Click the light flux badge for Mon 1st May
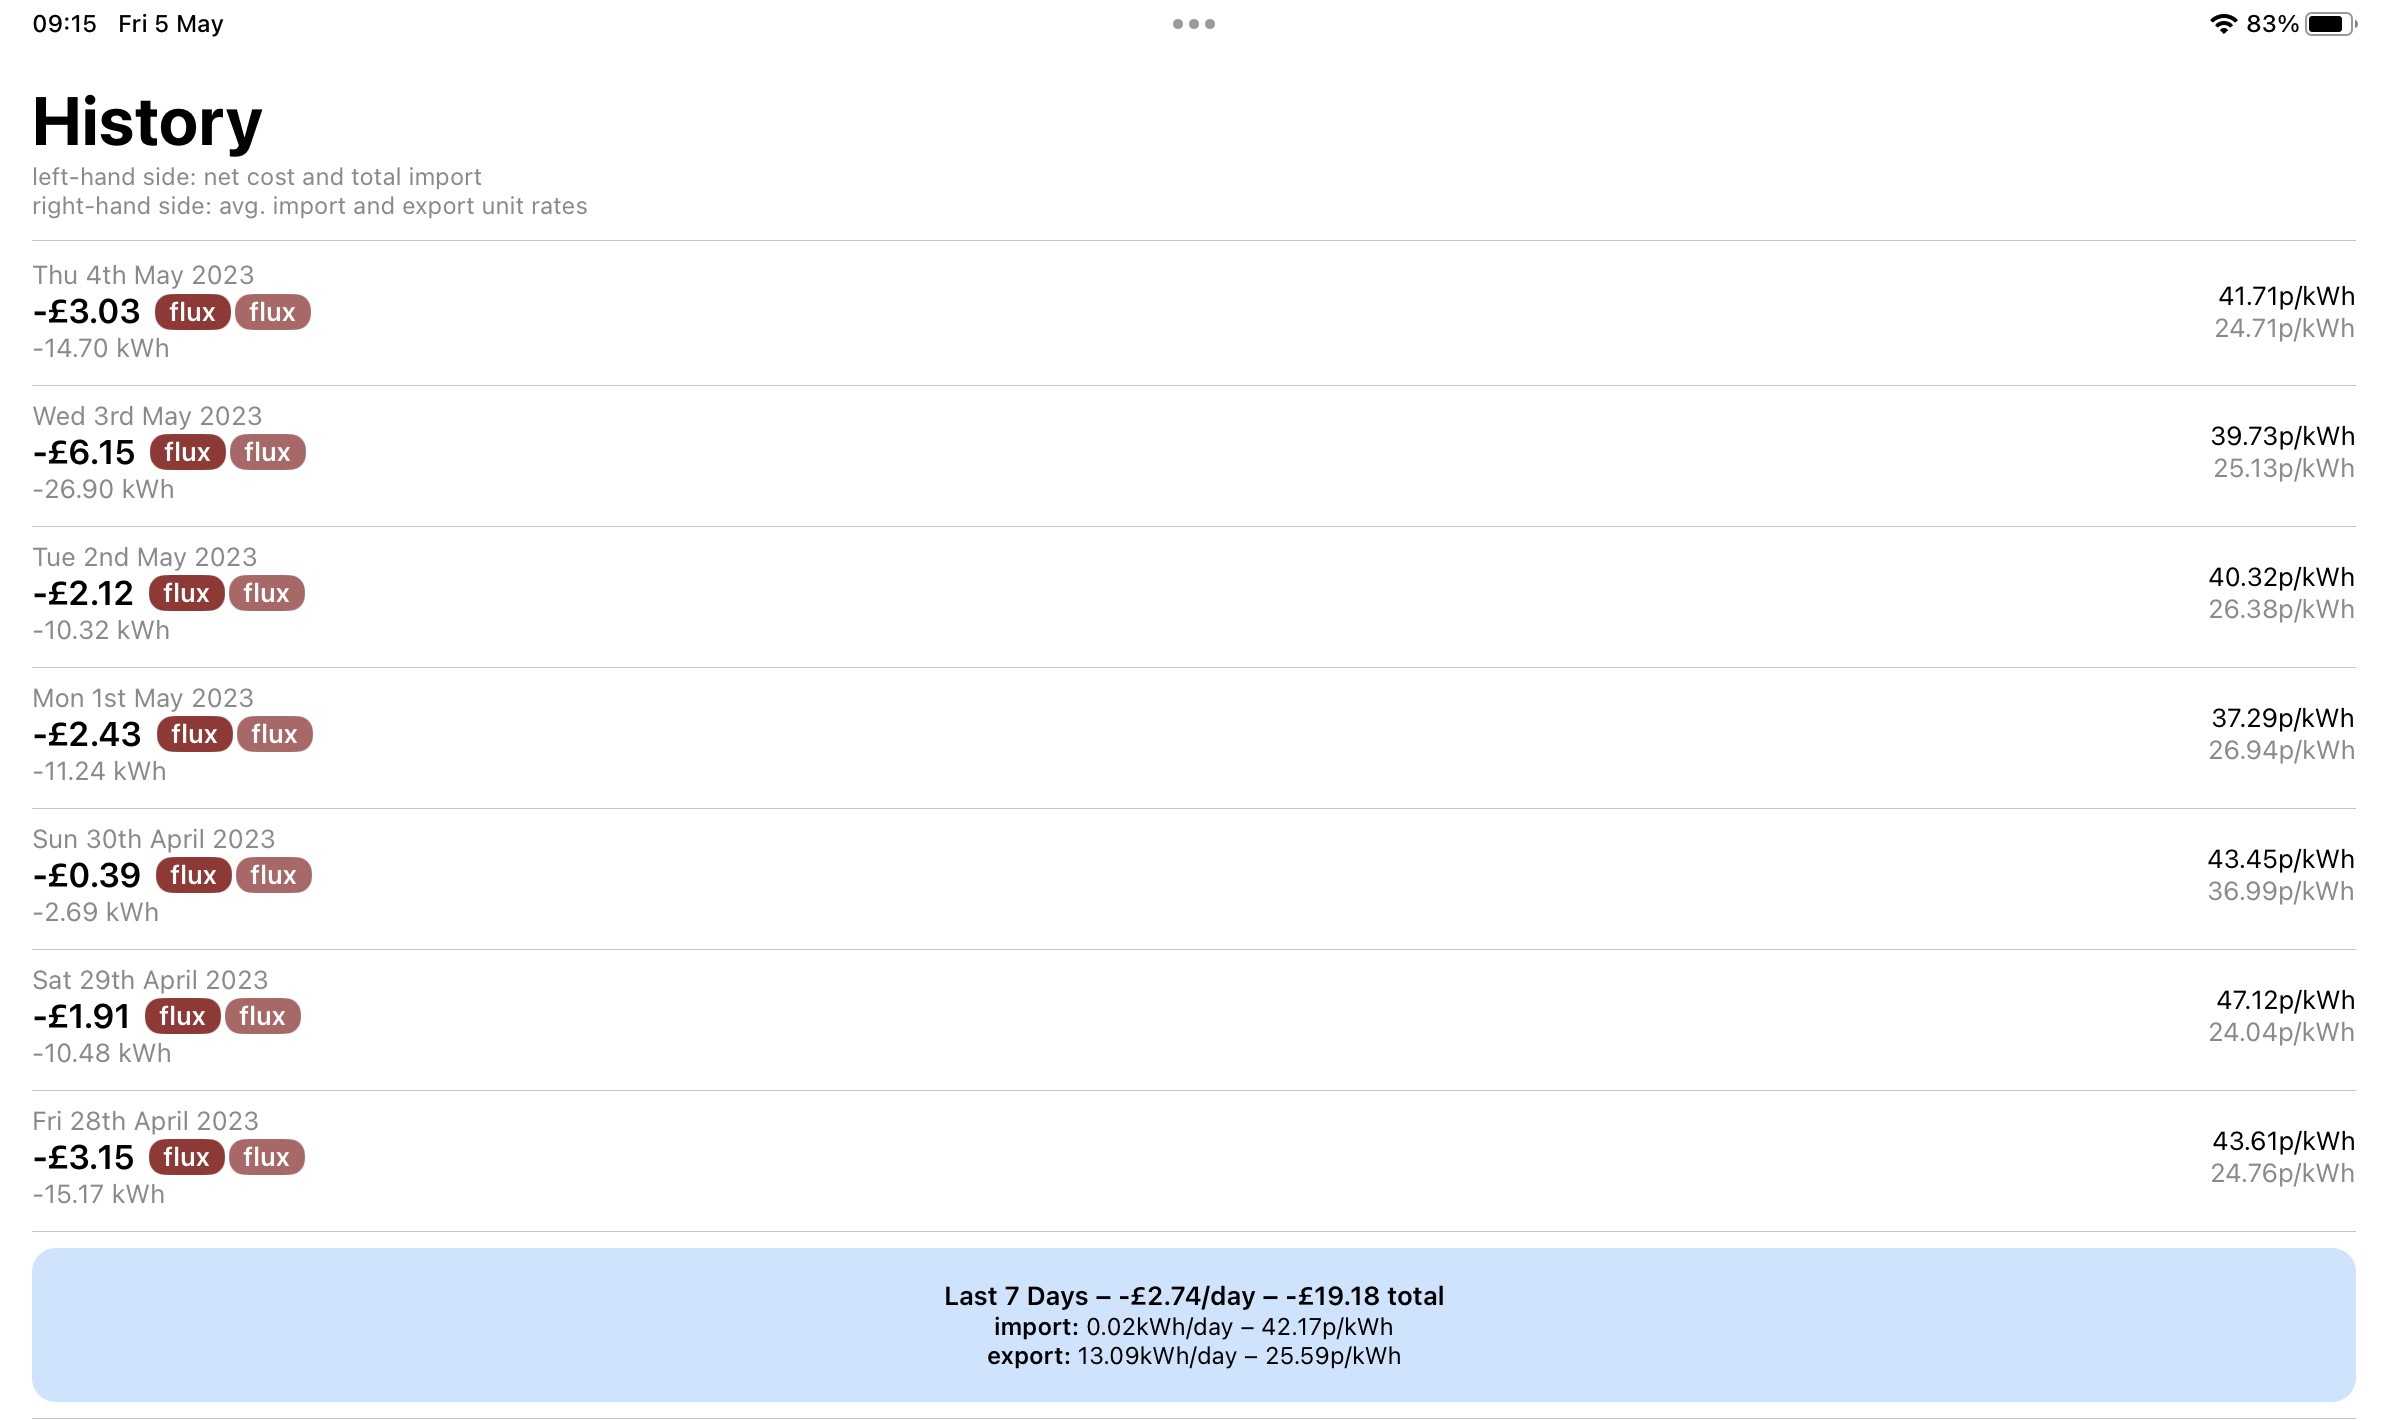The height and width of the screenshot is (1421, 2388). click(x=274, y=734)
